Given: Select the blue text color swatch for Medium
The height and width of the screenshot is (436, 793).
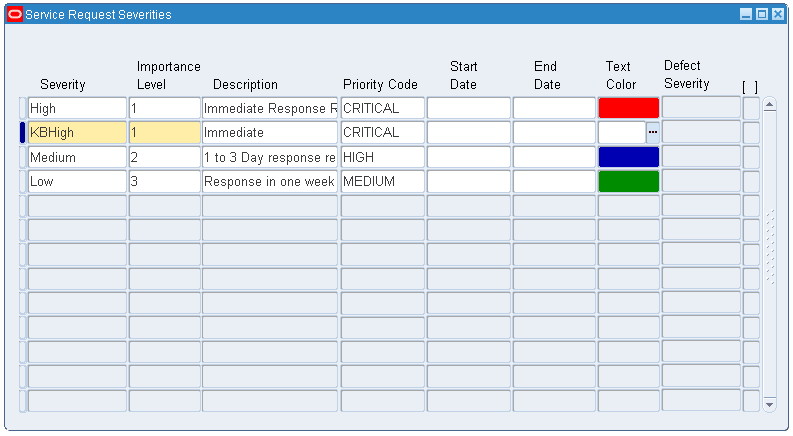Looking at the screenshot, I should tap(629, 157).
